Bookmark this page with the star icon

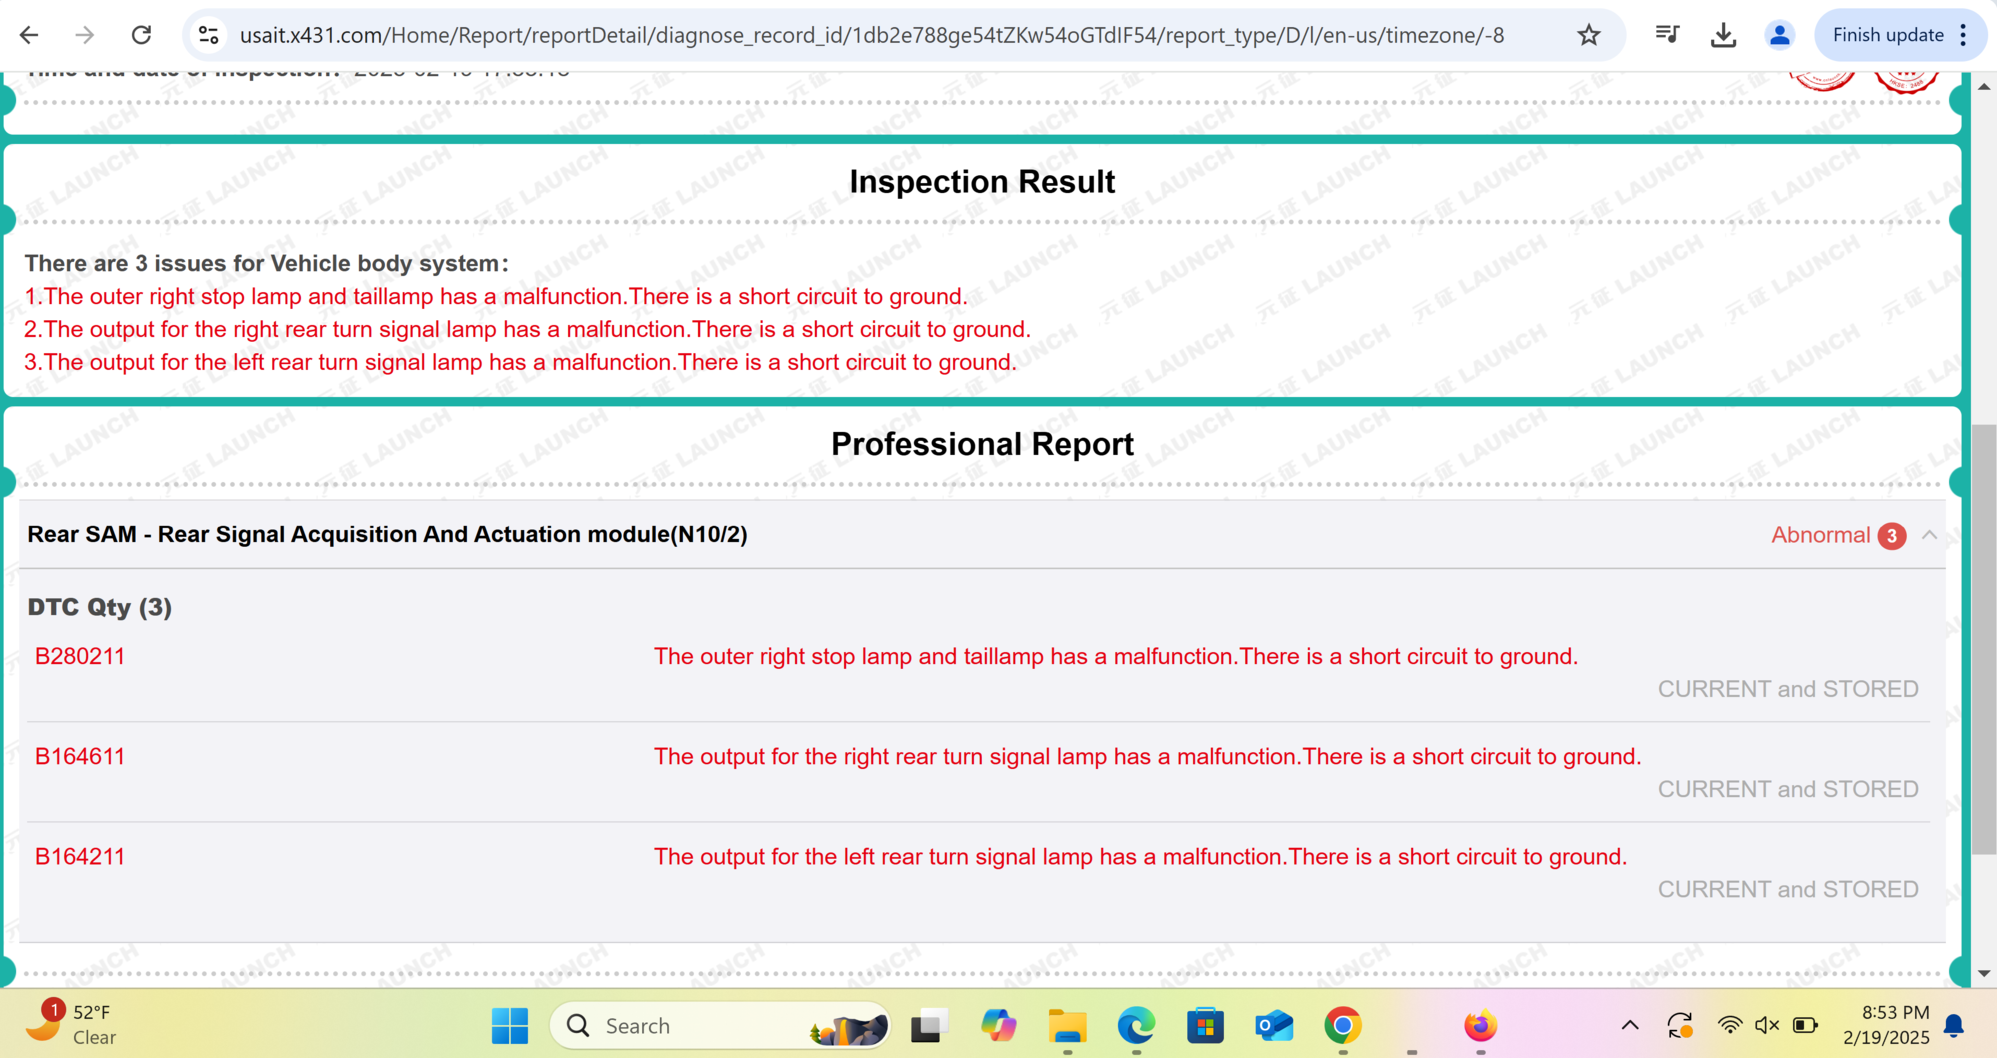[1588, 35]
